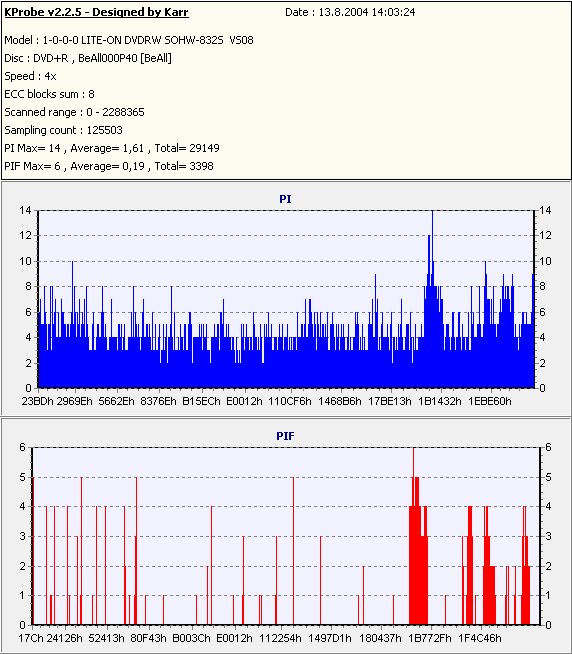Click the '23BDh' label under the PI chart
The image size is (572, 654).
point(38,401)
